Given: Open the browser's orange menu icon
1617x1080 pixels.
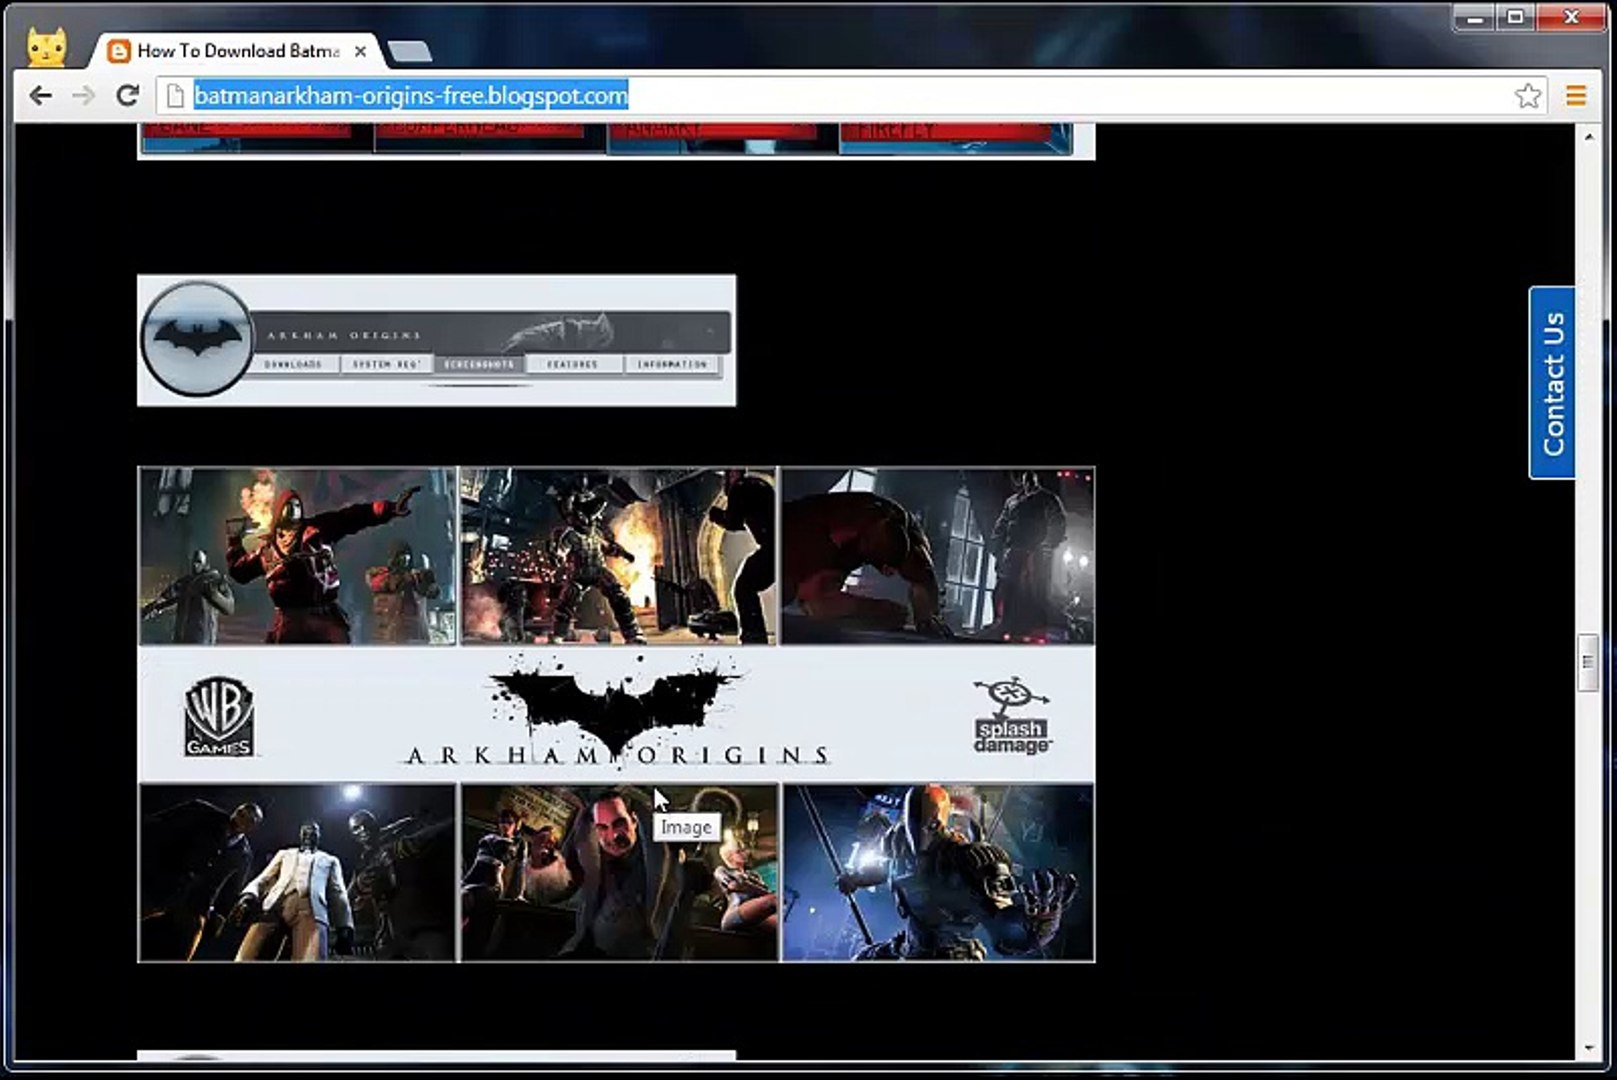Looking at the screenshot, I should (1576, 96).
